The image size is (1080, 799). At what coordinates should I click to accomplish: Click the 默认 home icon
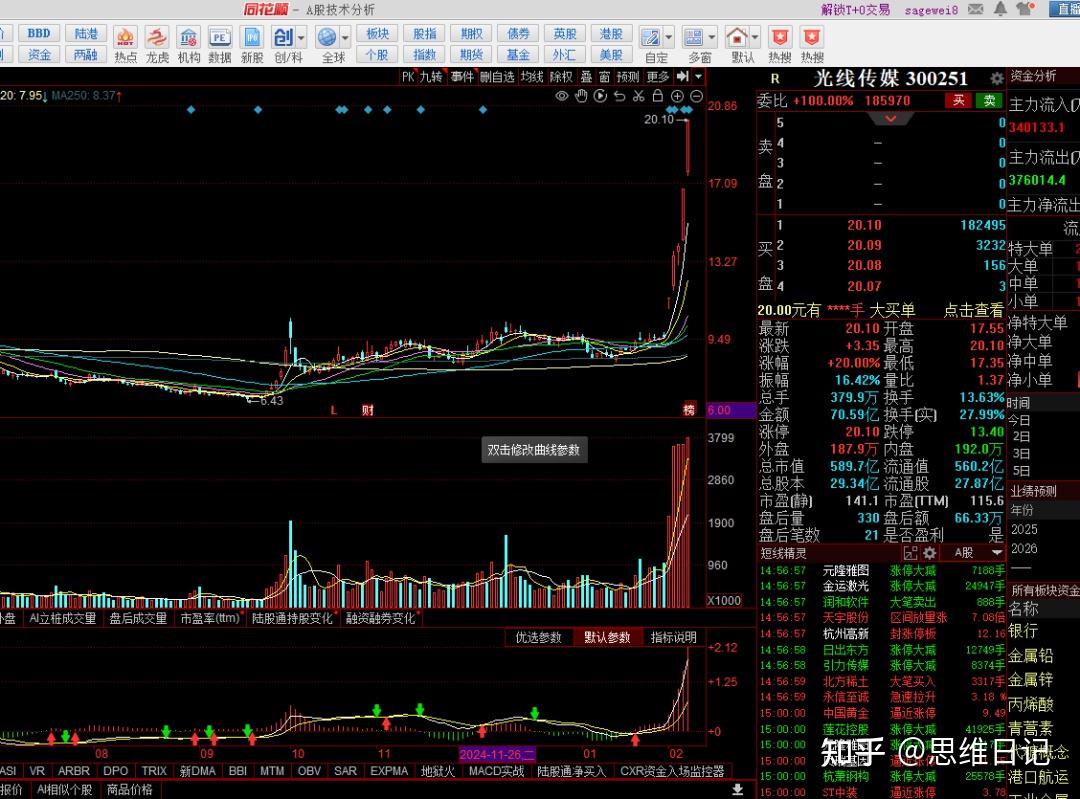[x=736, y=37]
